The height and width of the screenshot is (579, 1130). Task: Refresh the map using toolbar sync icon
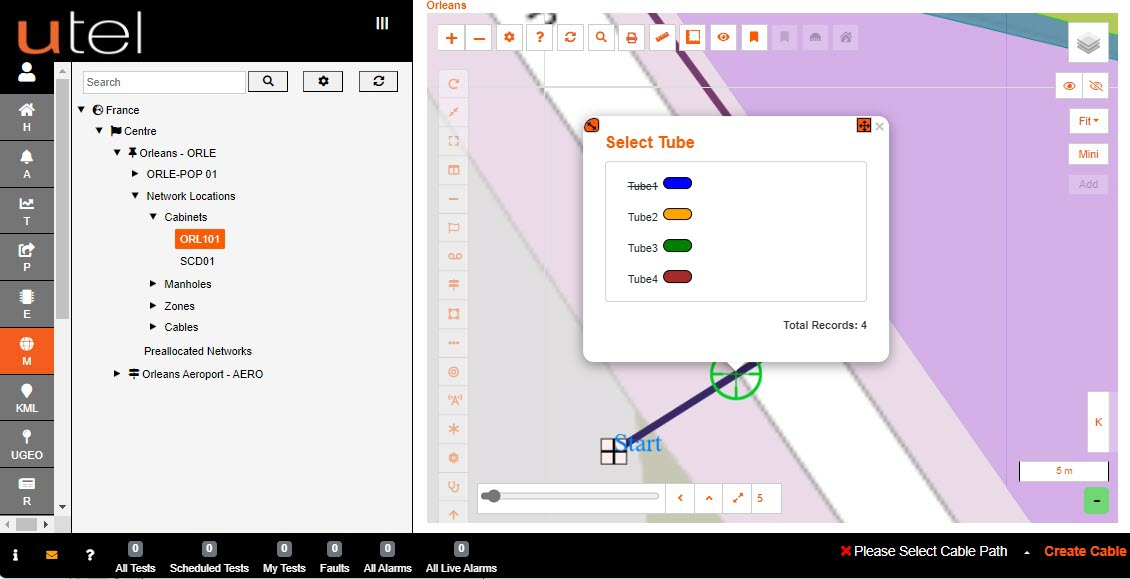pyautogui.click(x=570, y=37)
